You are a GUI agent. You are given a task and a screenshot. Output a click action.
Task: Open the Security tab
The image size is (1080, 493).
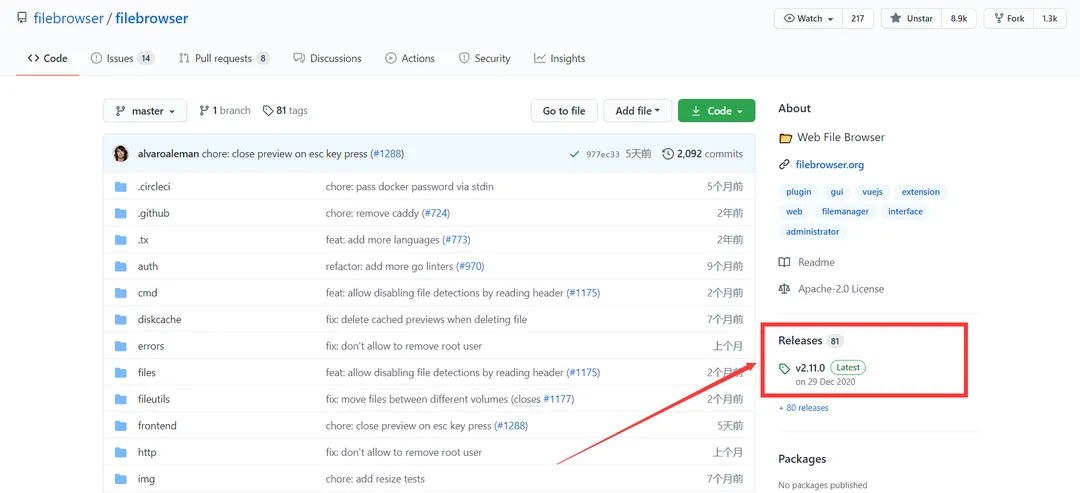484,59
